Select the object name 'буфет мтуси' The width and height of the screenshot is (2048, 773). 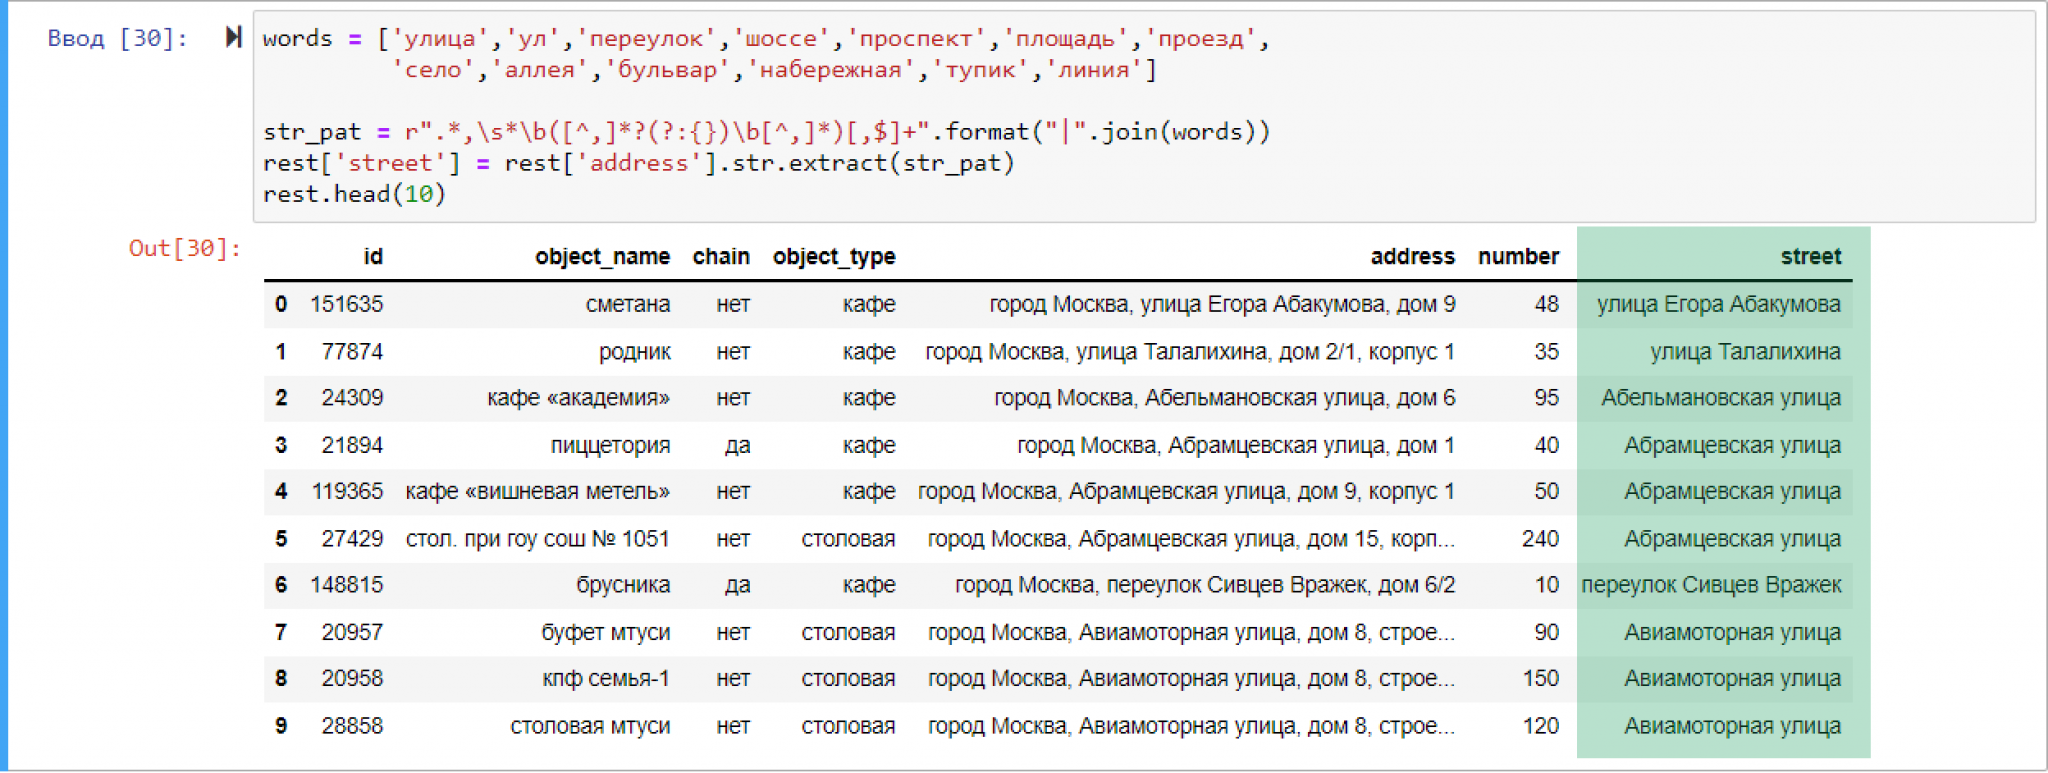pos(606,632)
